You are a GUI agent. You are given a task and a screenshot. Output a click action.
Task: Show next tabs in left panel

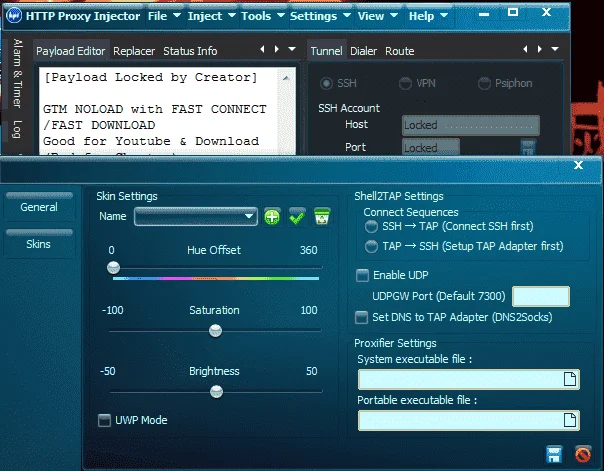coord(277,49)
